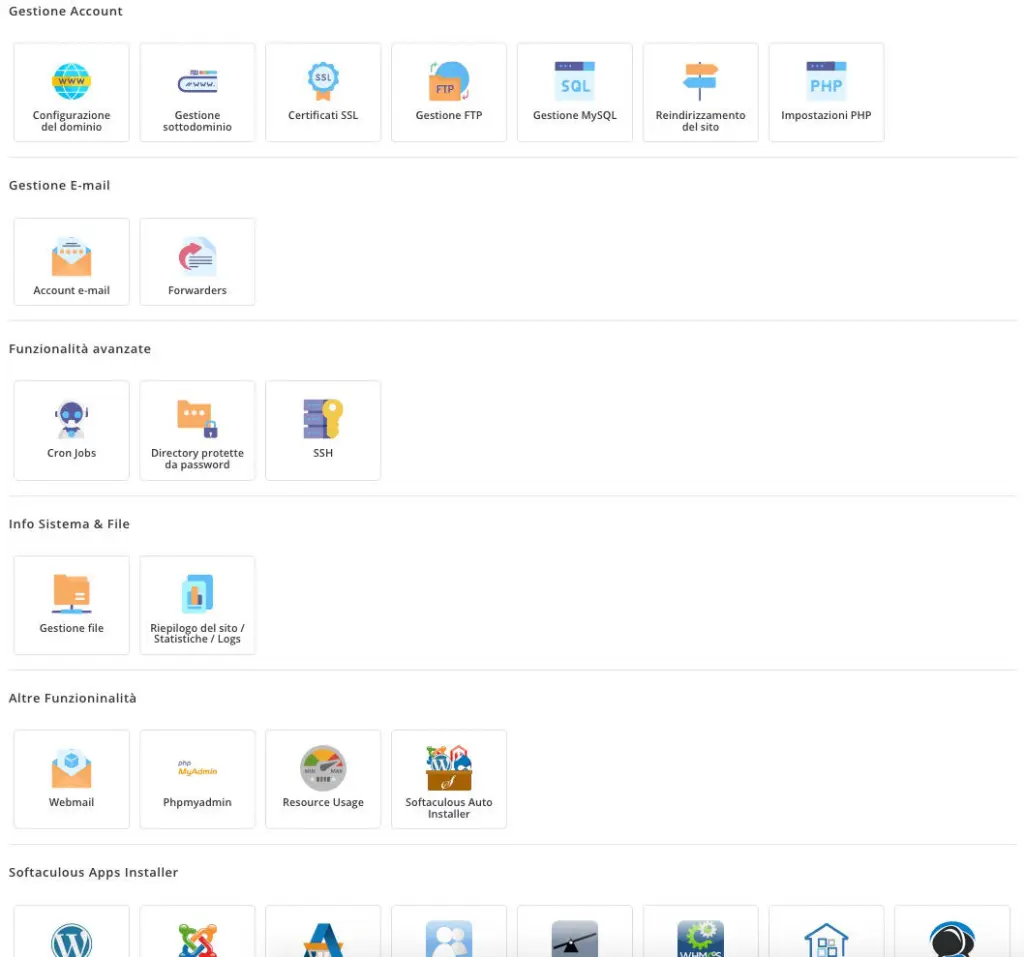Click the Info Sistema & File heading
This screenshot has width=1024, height=957.
[69, 524]
